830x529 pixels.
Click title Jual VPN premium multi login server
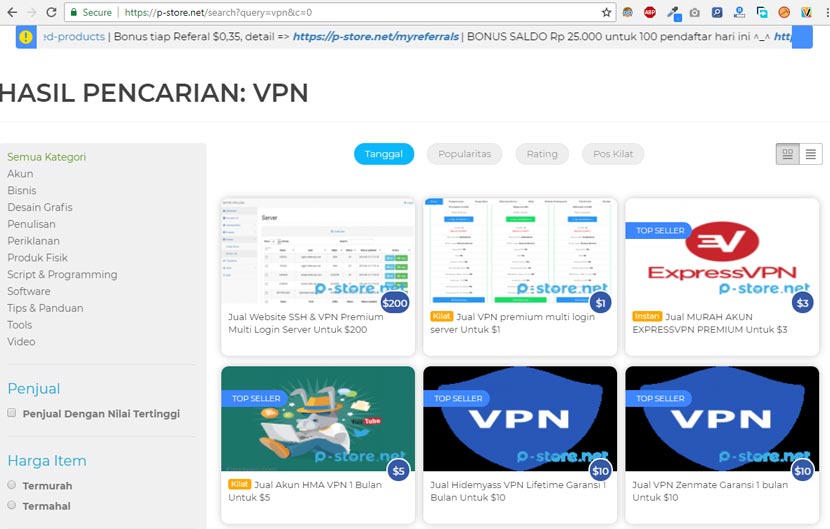(x=512, y=323)
